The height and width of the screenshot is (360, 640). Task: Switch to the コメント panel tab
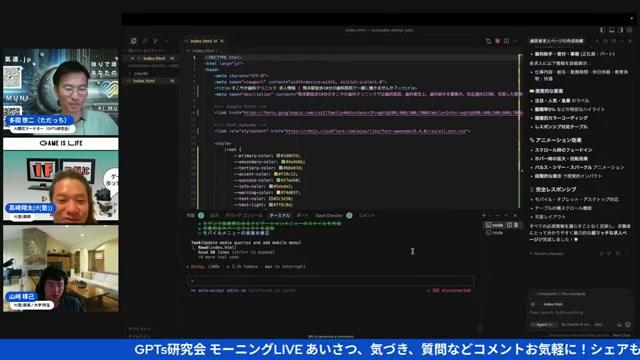pyautogui.click(x=367, y=216)
